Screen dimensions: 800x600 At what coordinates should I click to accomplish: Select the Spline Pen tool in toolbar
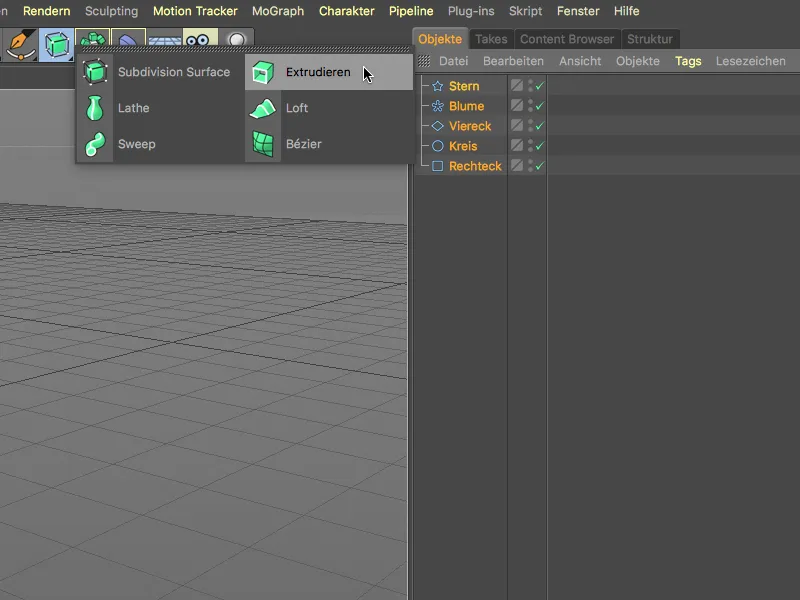click(x=21, y=45)
